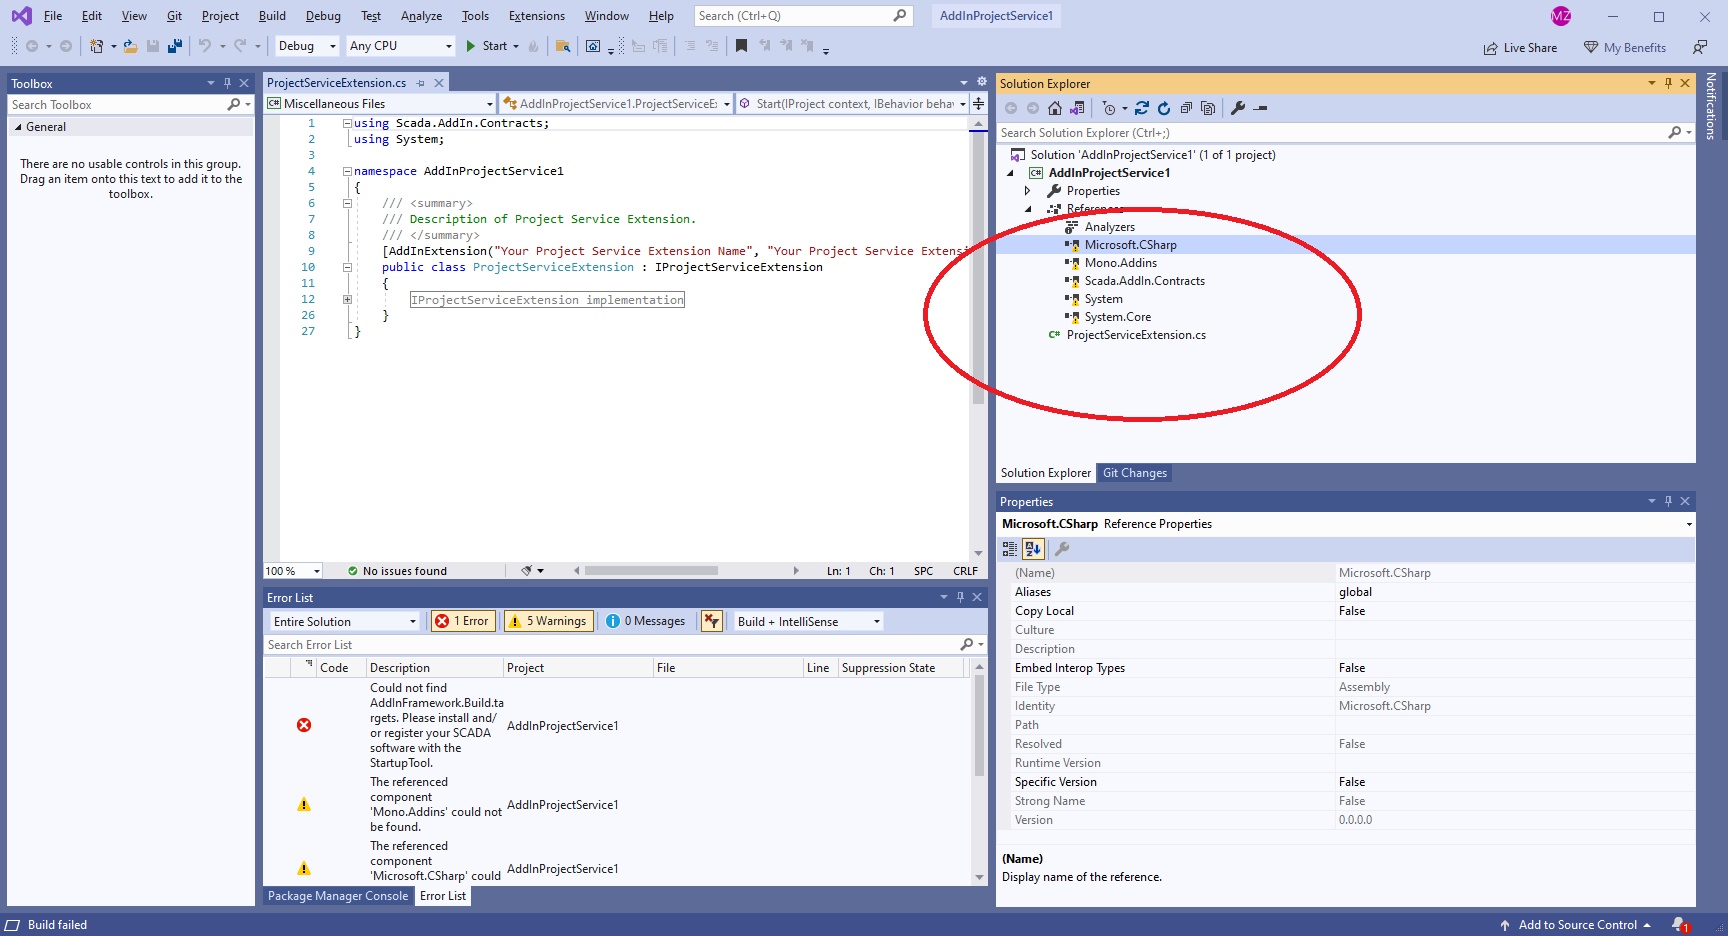Click the search magnifier in Toolbox
The image size is (1728, 936).
(x=233, y=104)
